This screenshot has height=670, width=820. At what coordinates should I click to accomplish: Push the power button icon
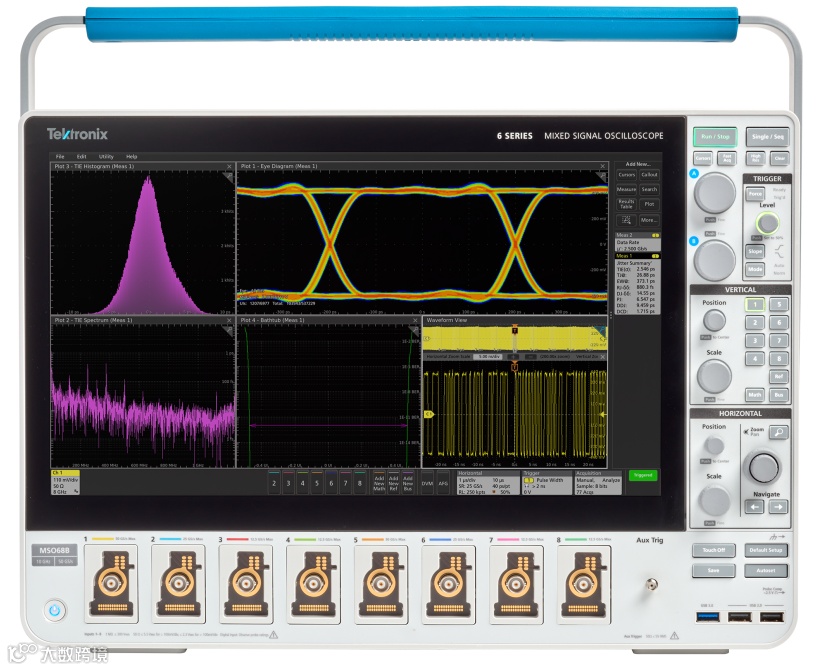click(x=54, y=610)
